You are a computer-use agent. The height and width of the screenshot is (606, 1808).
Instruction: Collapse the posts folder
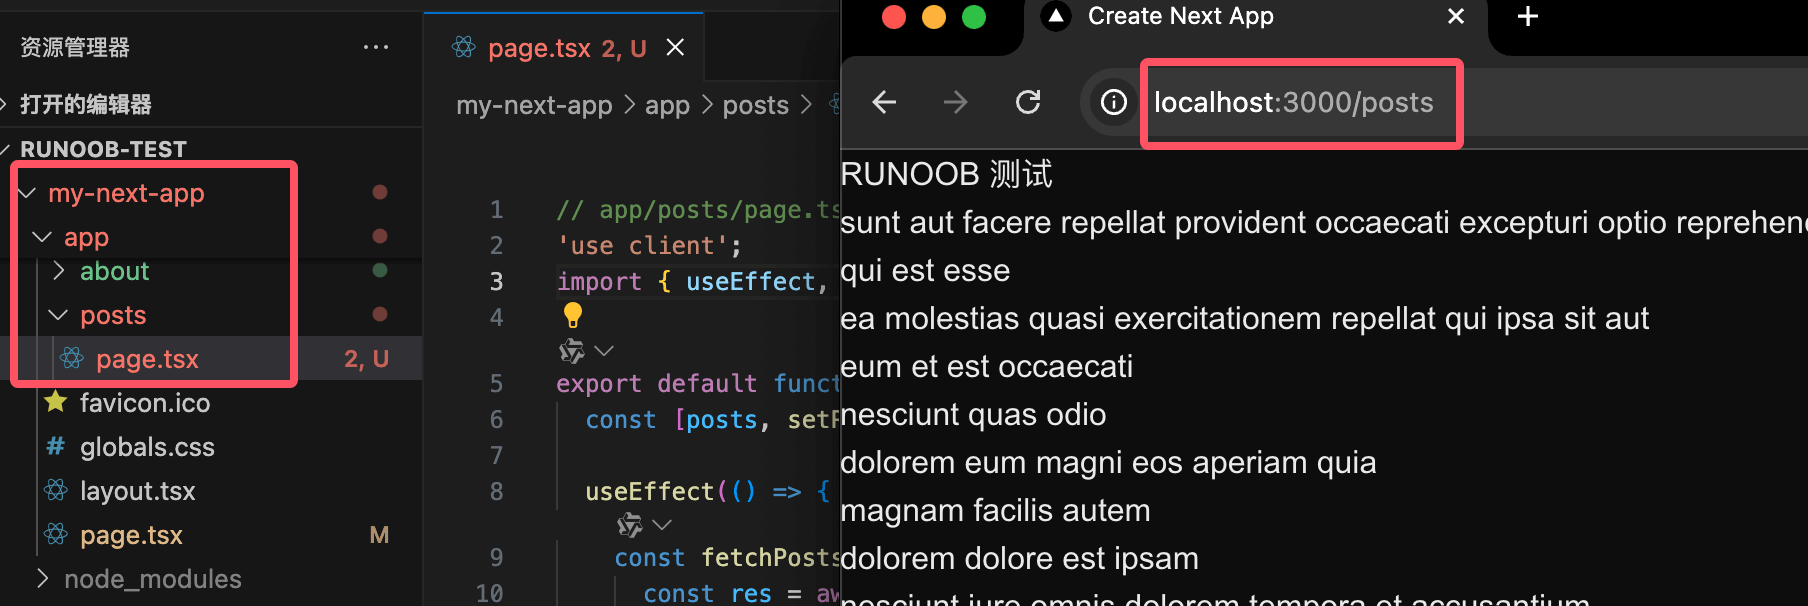(x=112, y=315)
